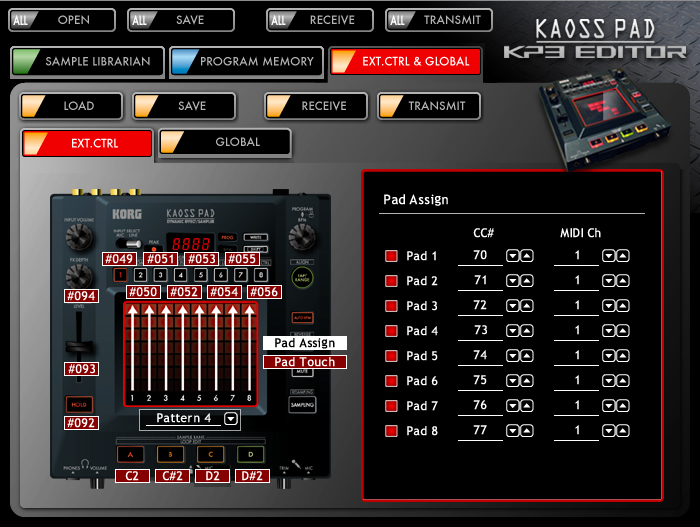
Task: Click the Pad 7 MIDI Ch value field
Action: point(576,406)
